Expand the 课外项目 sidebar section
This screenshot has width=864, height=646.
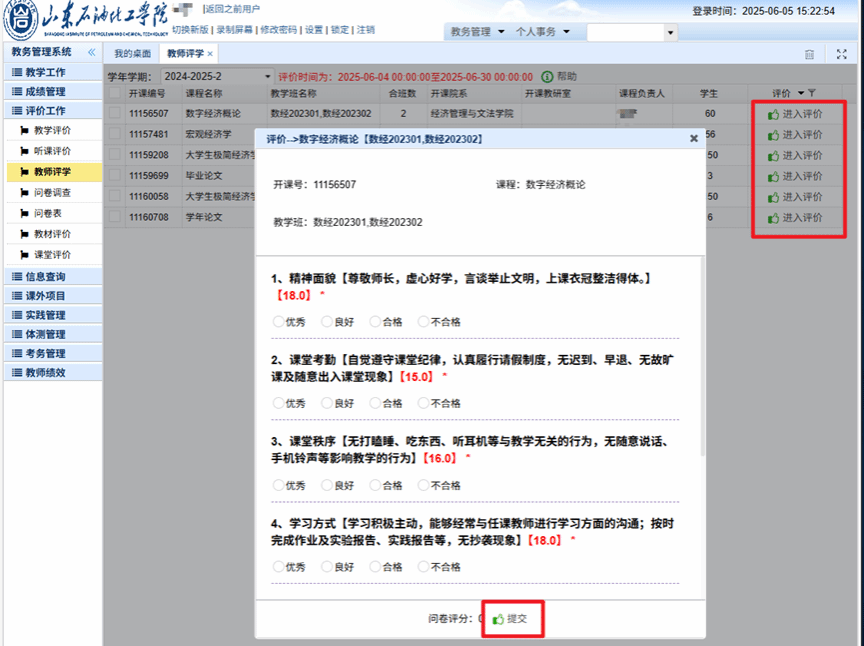pos(53,296)
